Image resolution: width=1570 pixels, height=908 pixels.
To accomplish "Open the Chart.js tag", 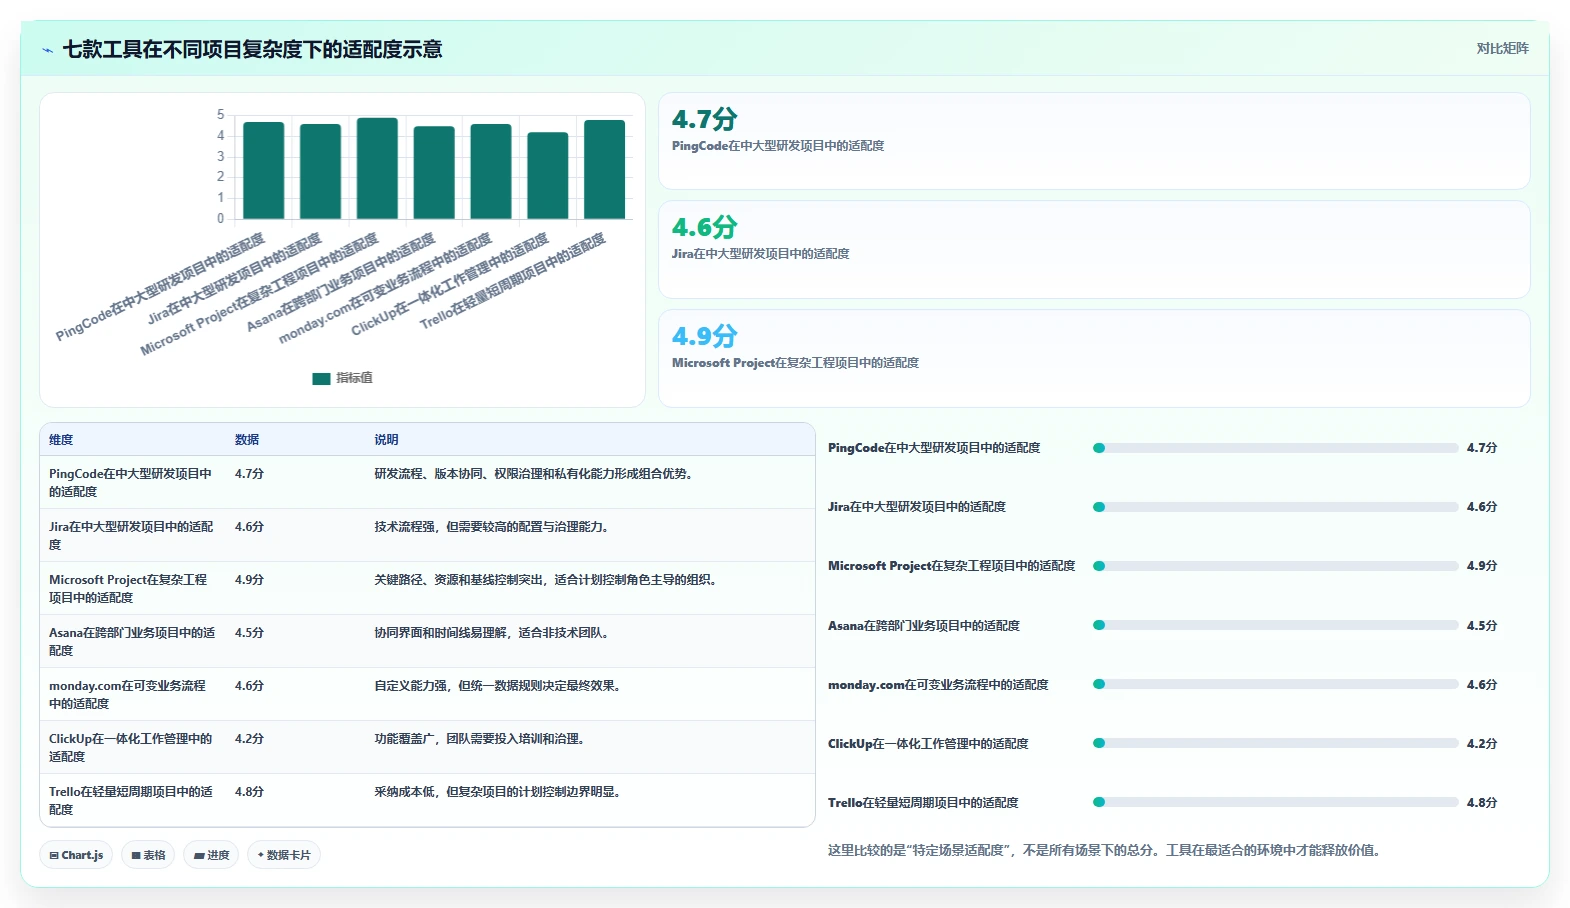I will click(76, 855).
